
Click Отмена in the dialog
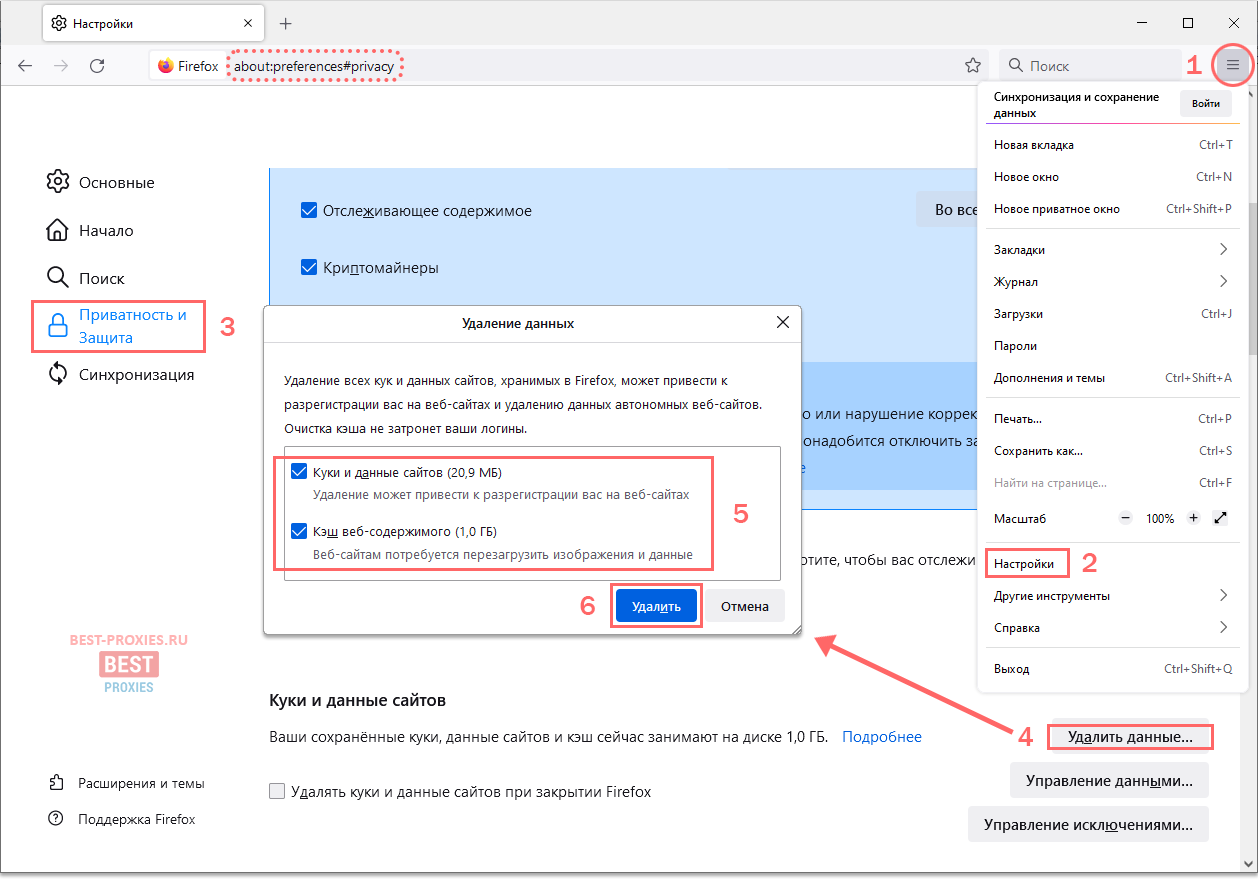tap(745, 606)
